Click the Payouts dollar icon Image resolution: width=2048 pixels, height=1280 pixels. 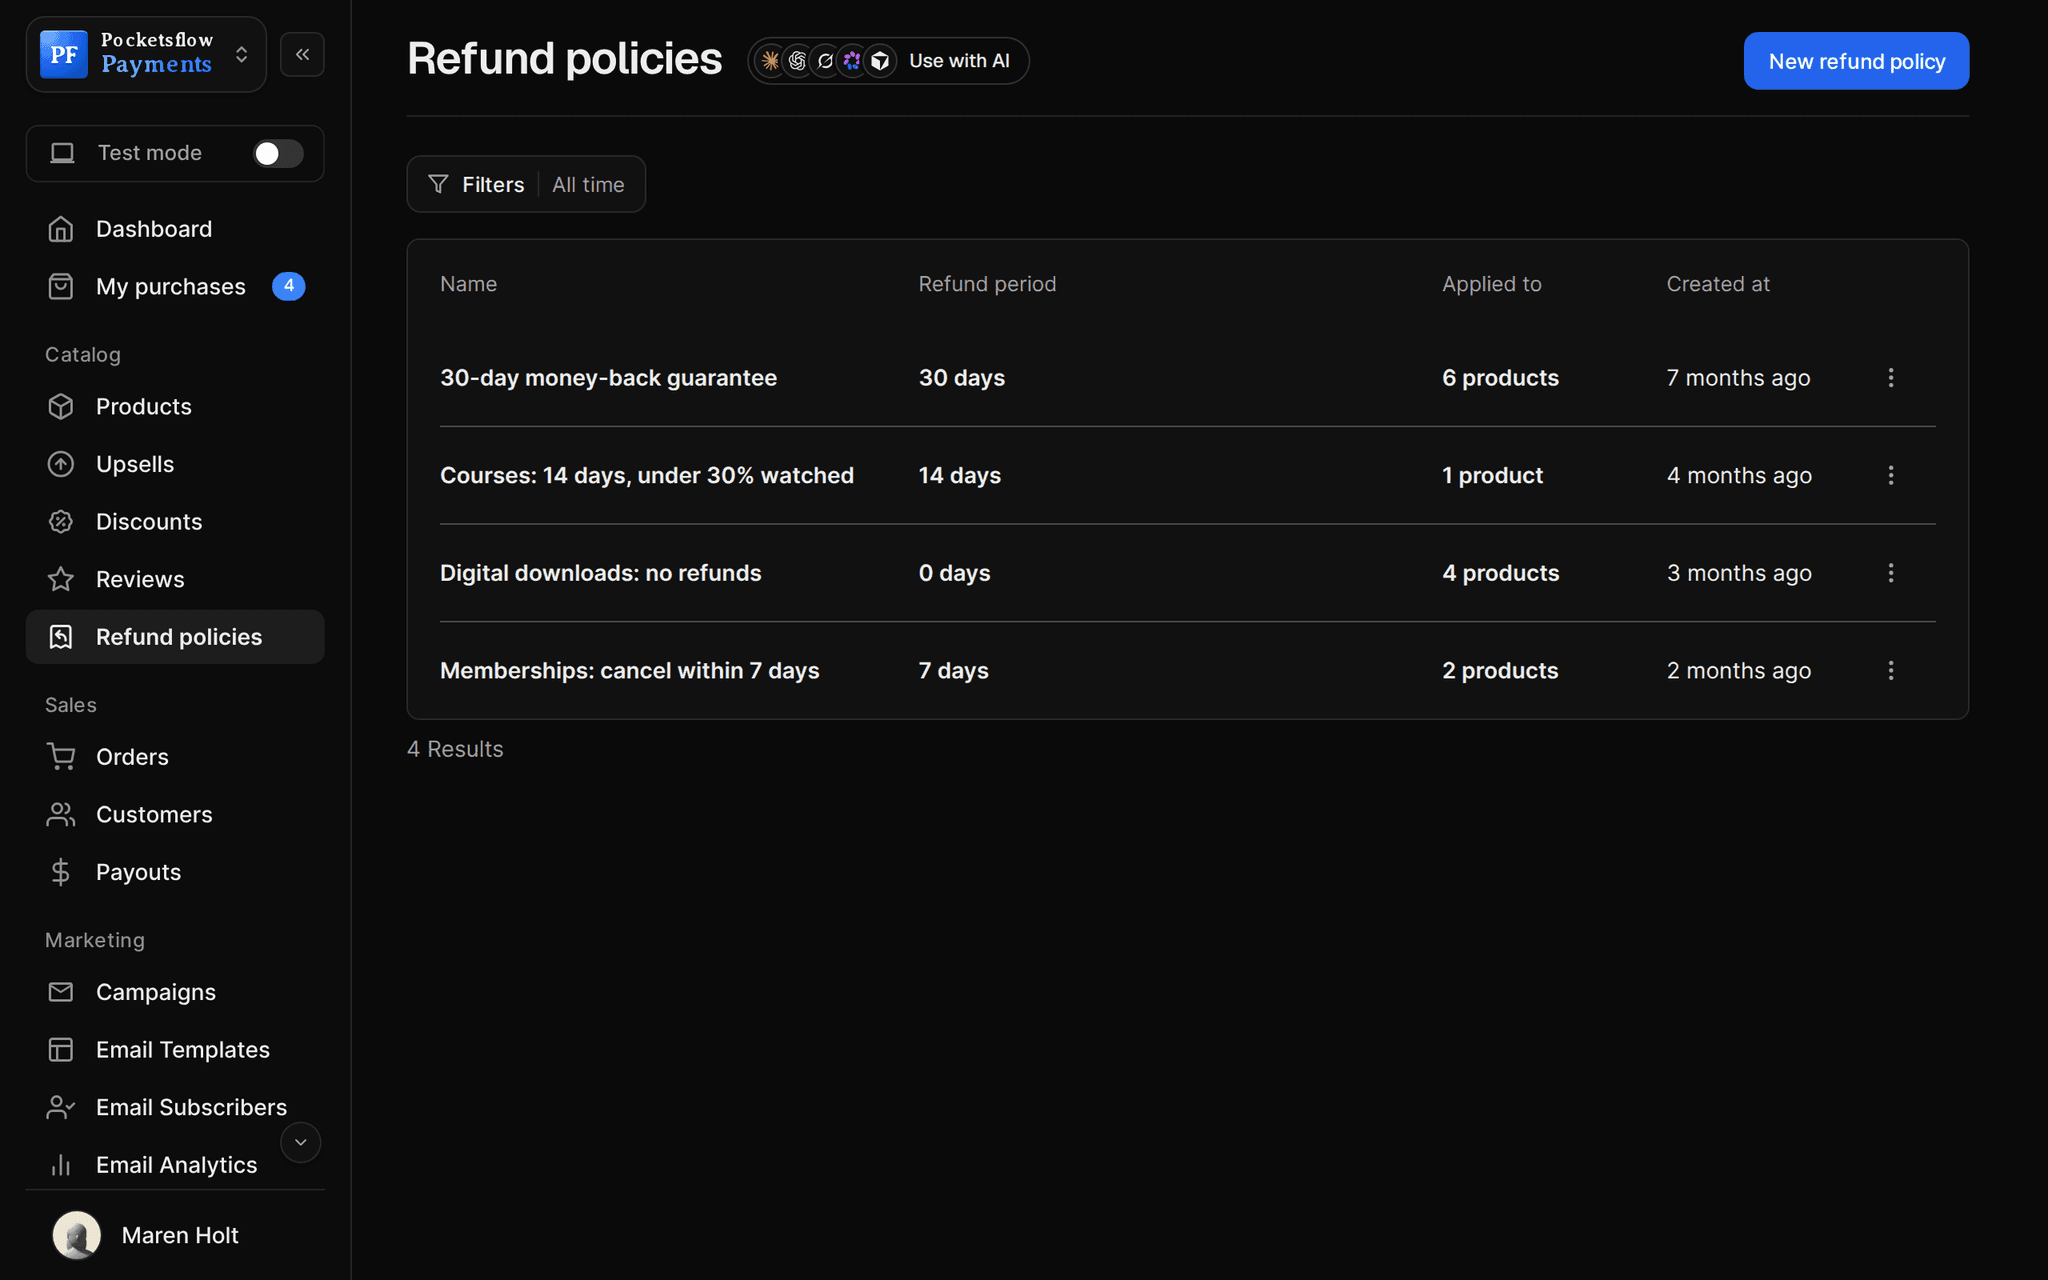(61, 872)
